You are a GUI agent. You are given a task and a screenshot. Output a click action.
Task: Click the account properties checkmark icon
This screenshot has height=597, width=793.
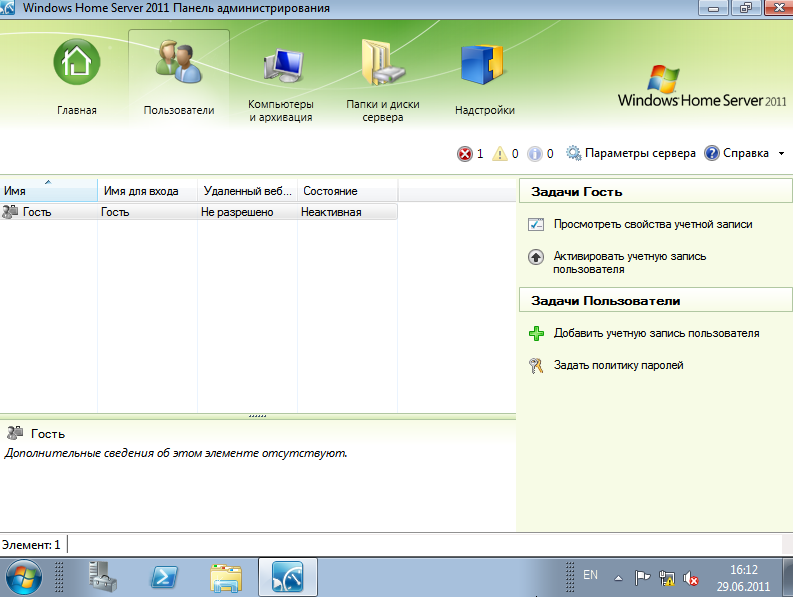(536, 224)
